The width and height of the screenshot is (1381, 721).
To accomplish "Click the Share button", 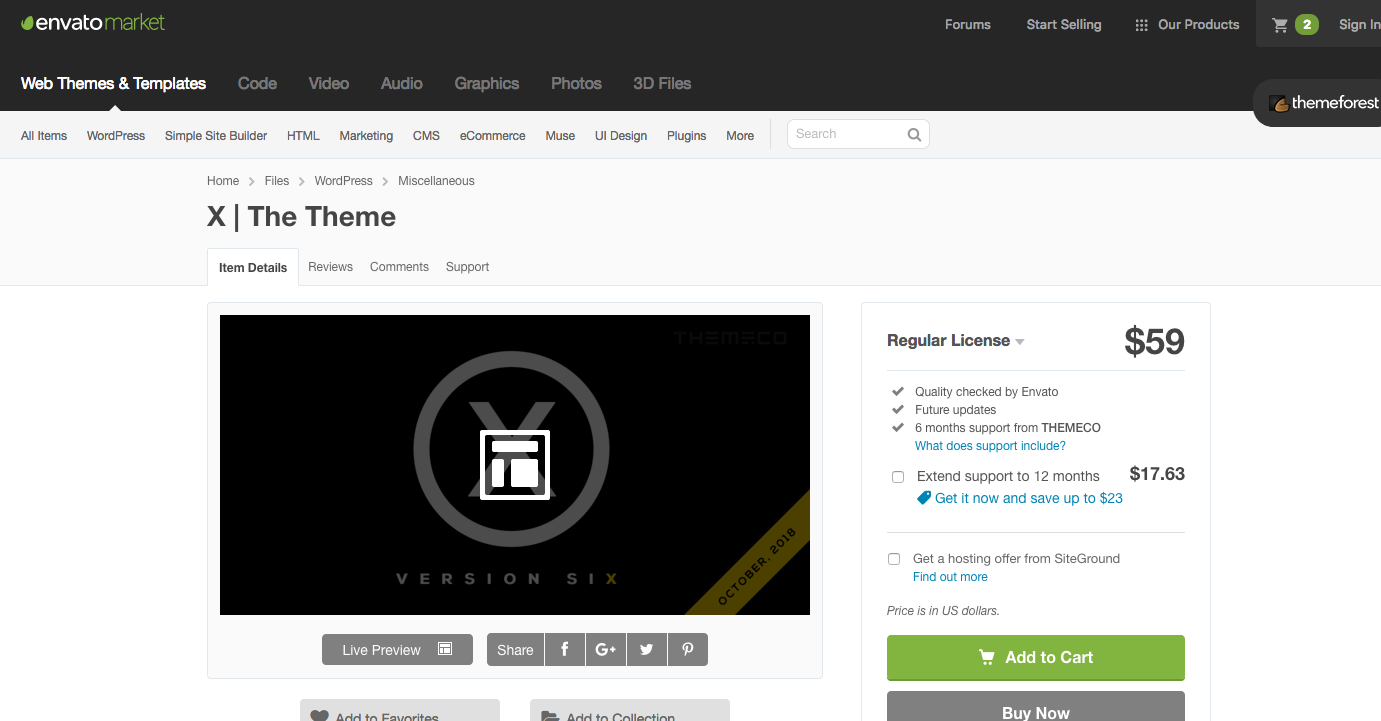I will tap(515, 650).
